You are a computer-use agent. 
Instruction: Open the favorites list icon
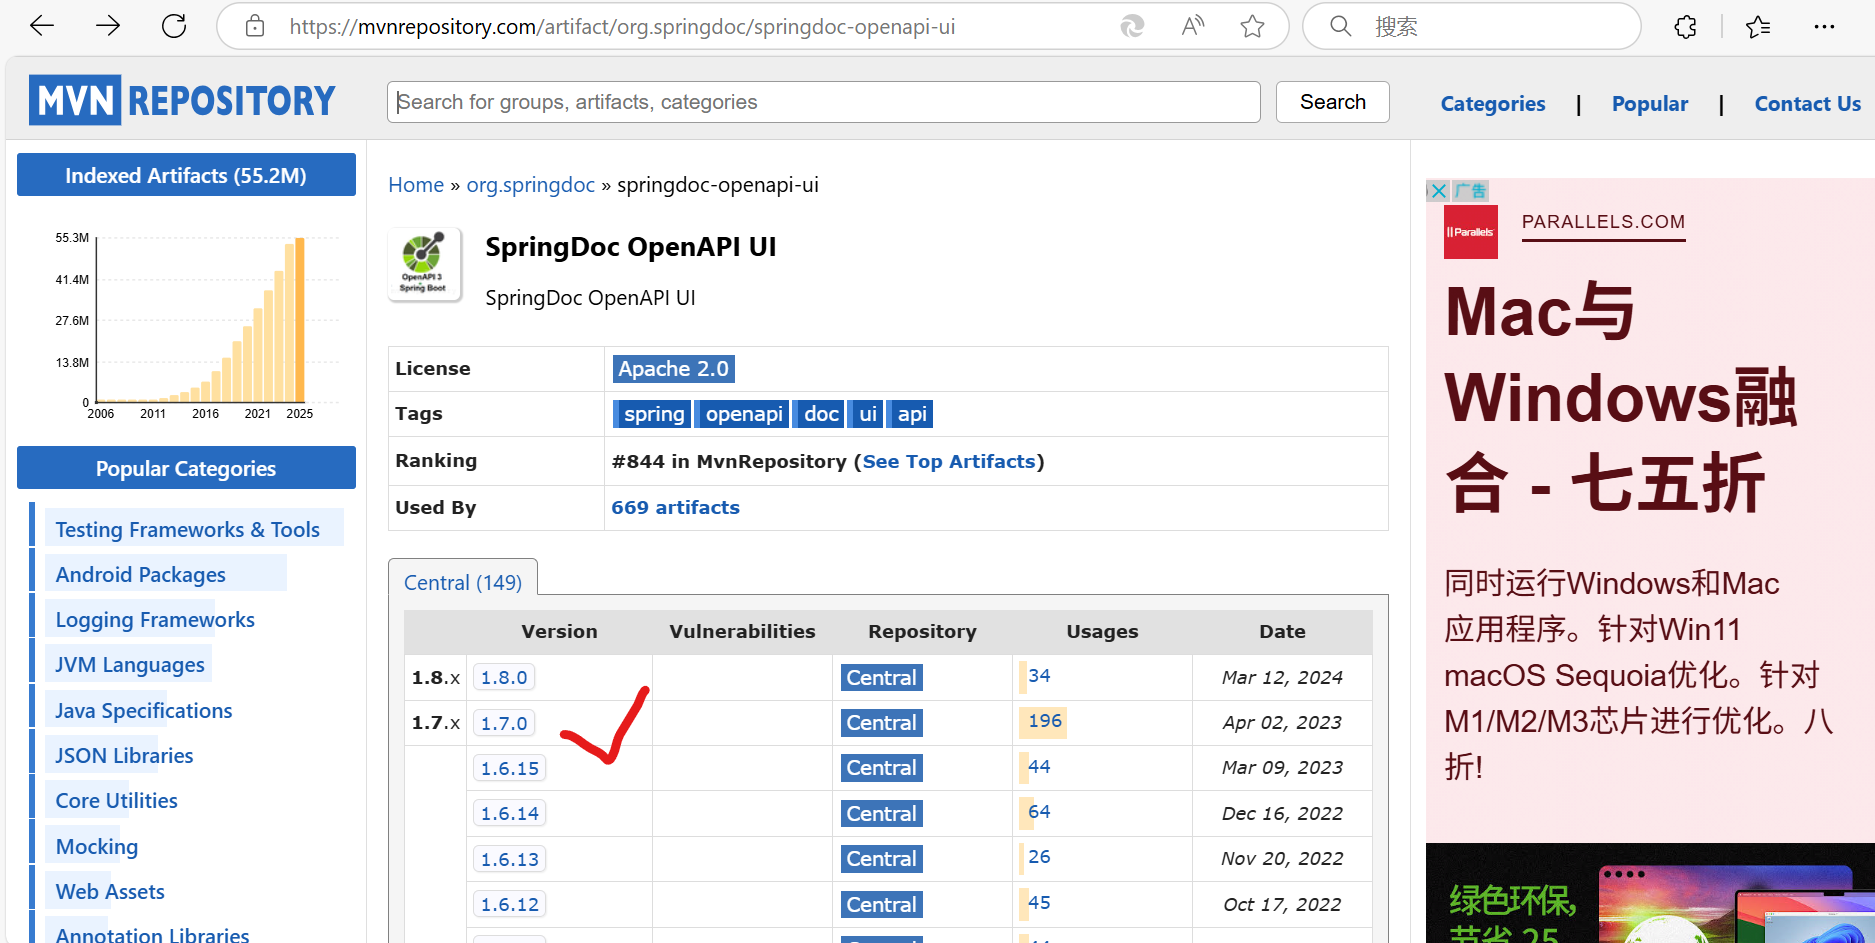coord(1759,26)
